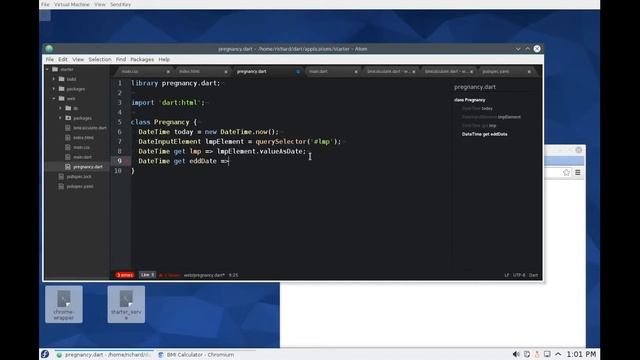Screen dimensions: 640x360
Task: Click the pubspec.lock file icon in tree
Action: coord(61,177)
